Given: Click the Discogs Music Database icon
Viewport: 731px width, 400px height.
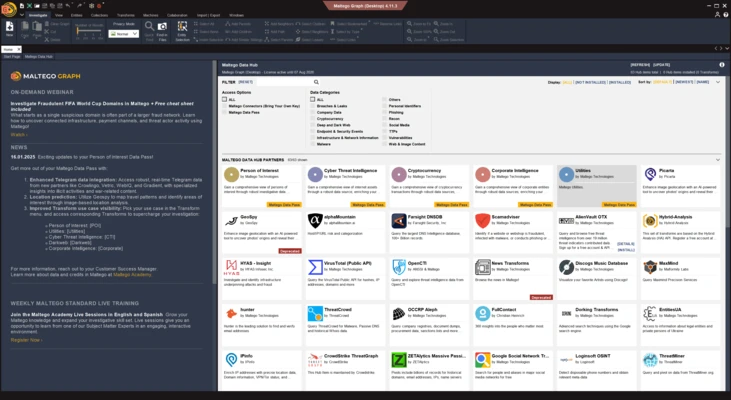Looking at the screenshot, I should [x=566, y=267].
